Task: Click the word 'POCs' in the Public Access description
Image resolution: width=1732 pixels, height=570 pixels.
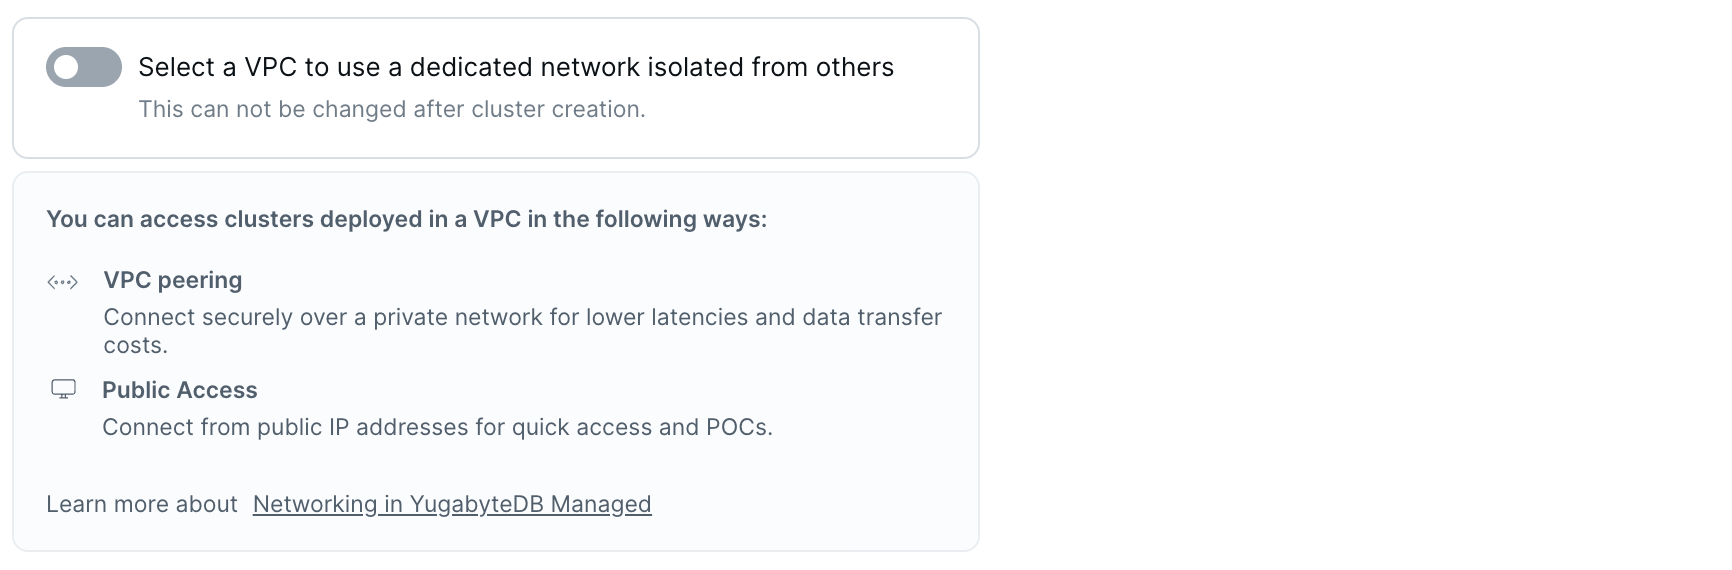Action: coord(737,427)
